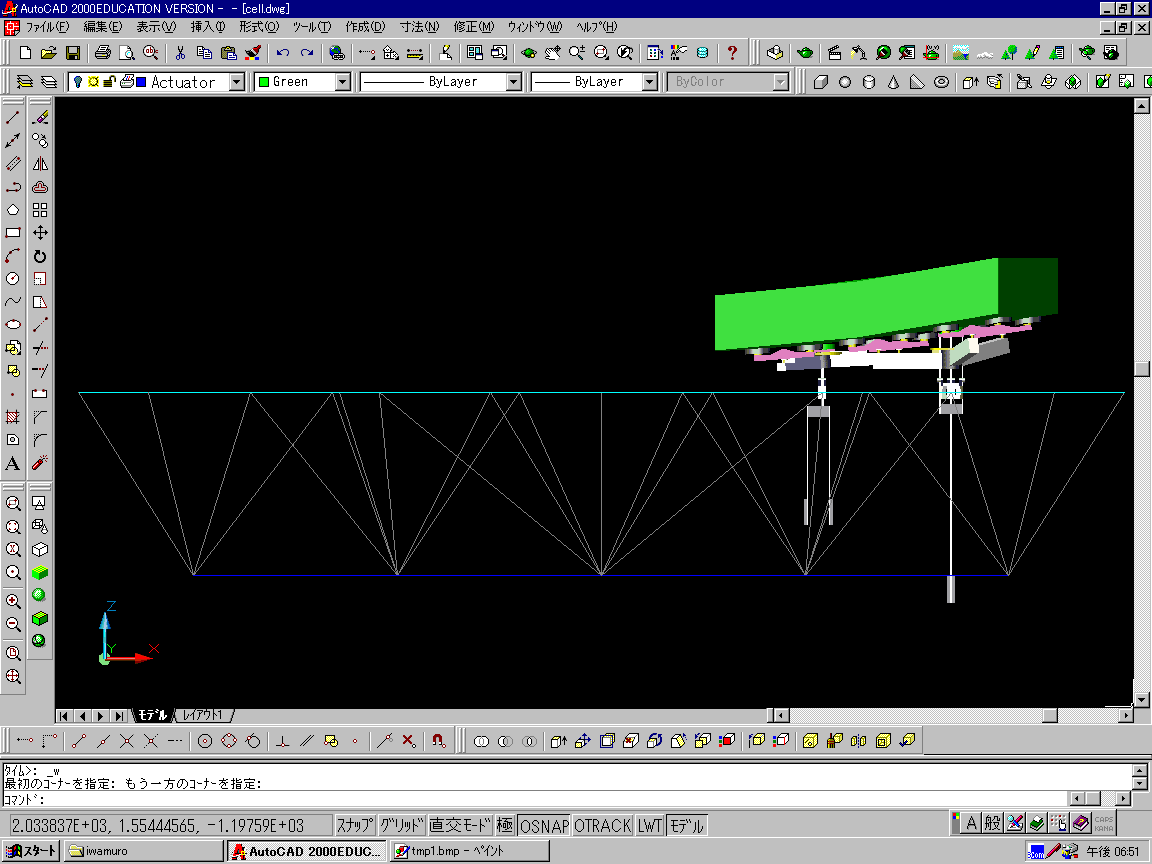The width and height of the screenshot is (1152, 864).
Task: Open the 表示(V) menu
Action: 156,27
